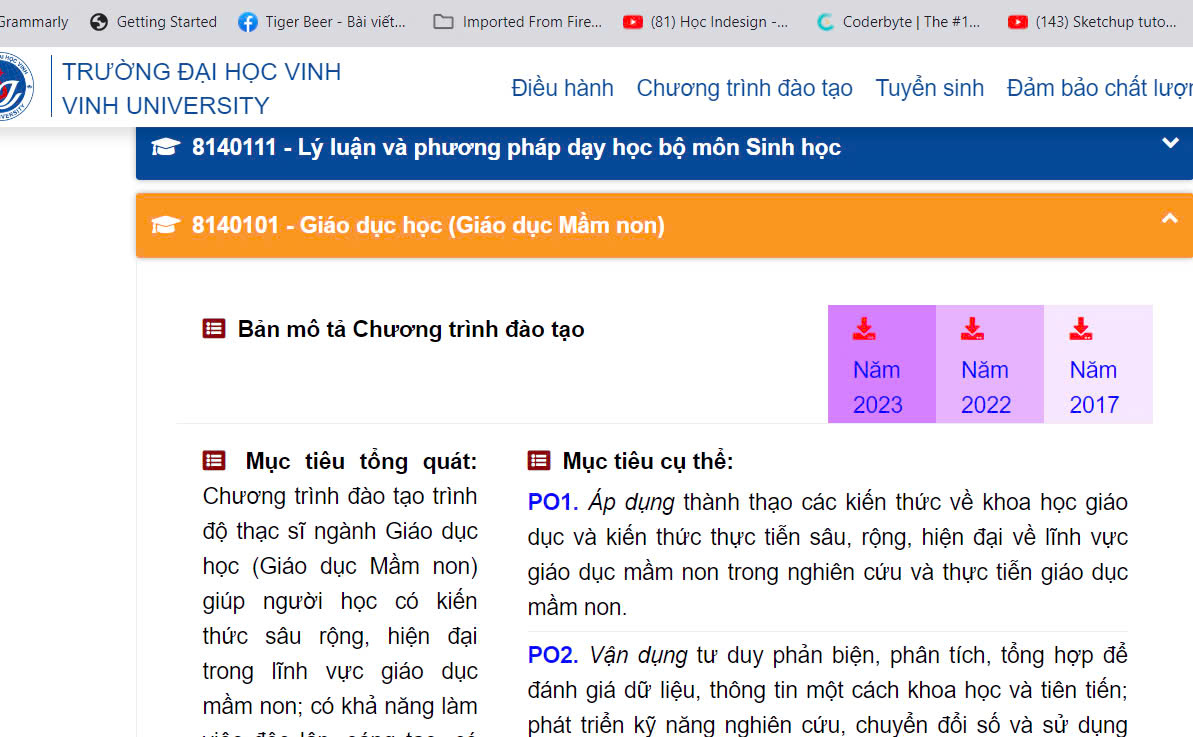1193x737 pixels.
Task: Open the Imported From Firefox folder icon
Action: coord(443,21)
